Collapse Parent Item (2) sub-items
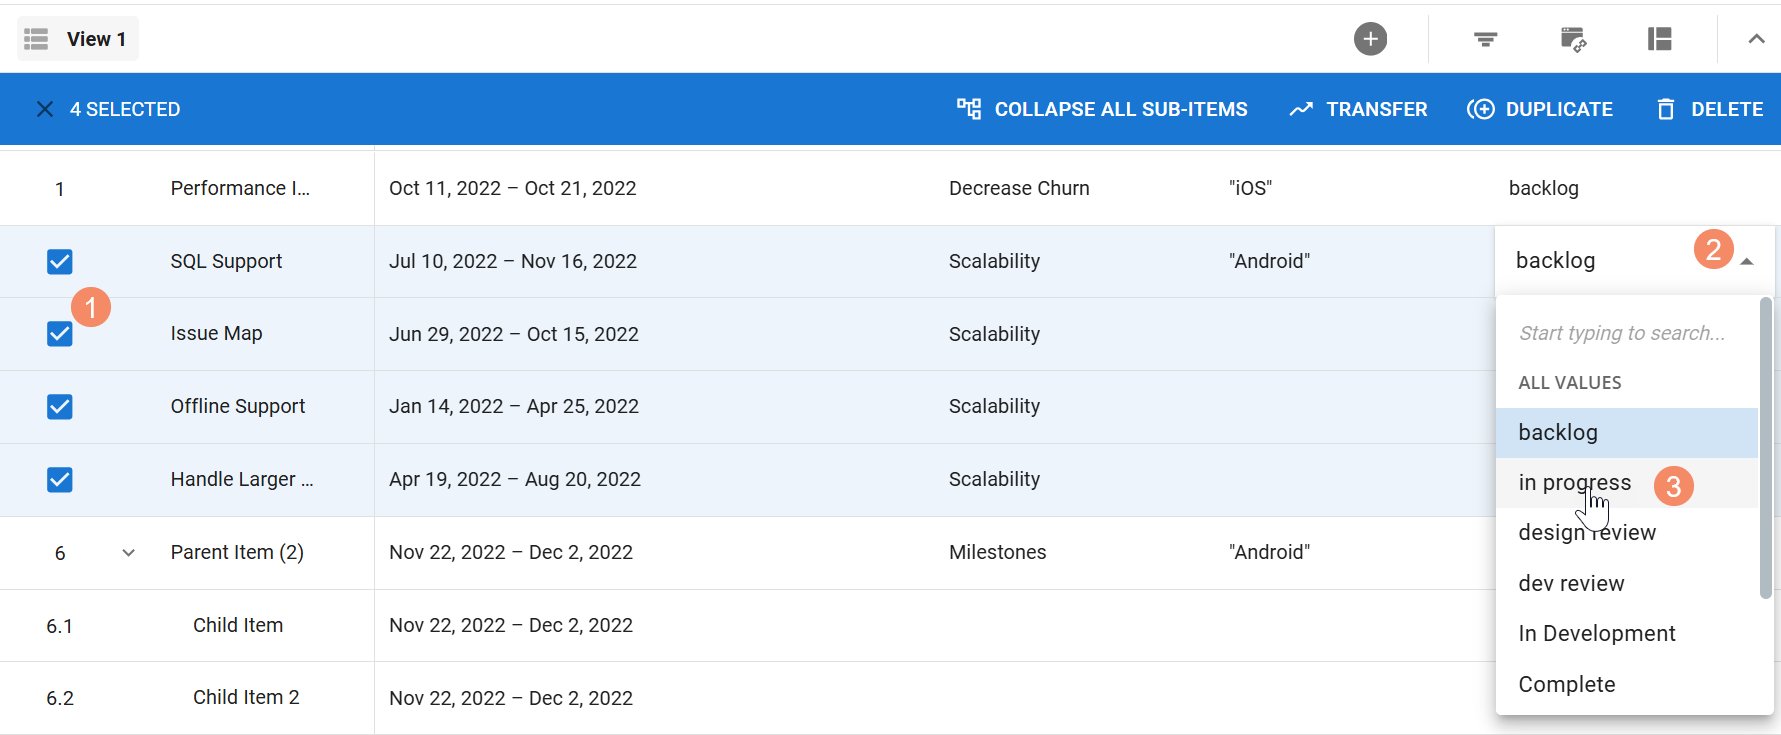 point(128,553)
